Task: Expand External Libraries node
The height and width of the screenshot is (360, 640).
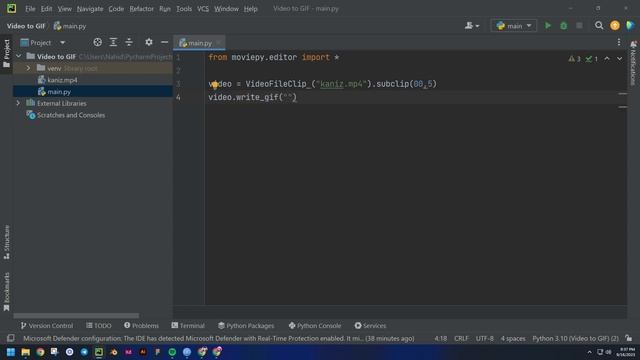Action: [18, 103]
